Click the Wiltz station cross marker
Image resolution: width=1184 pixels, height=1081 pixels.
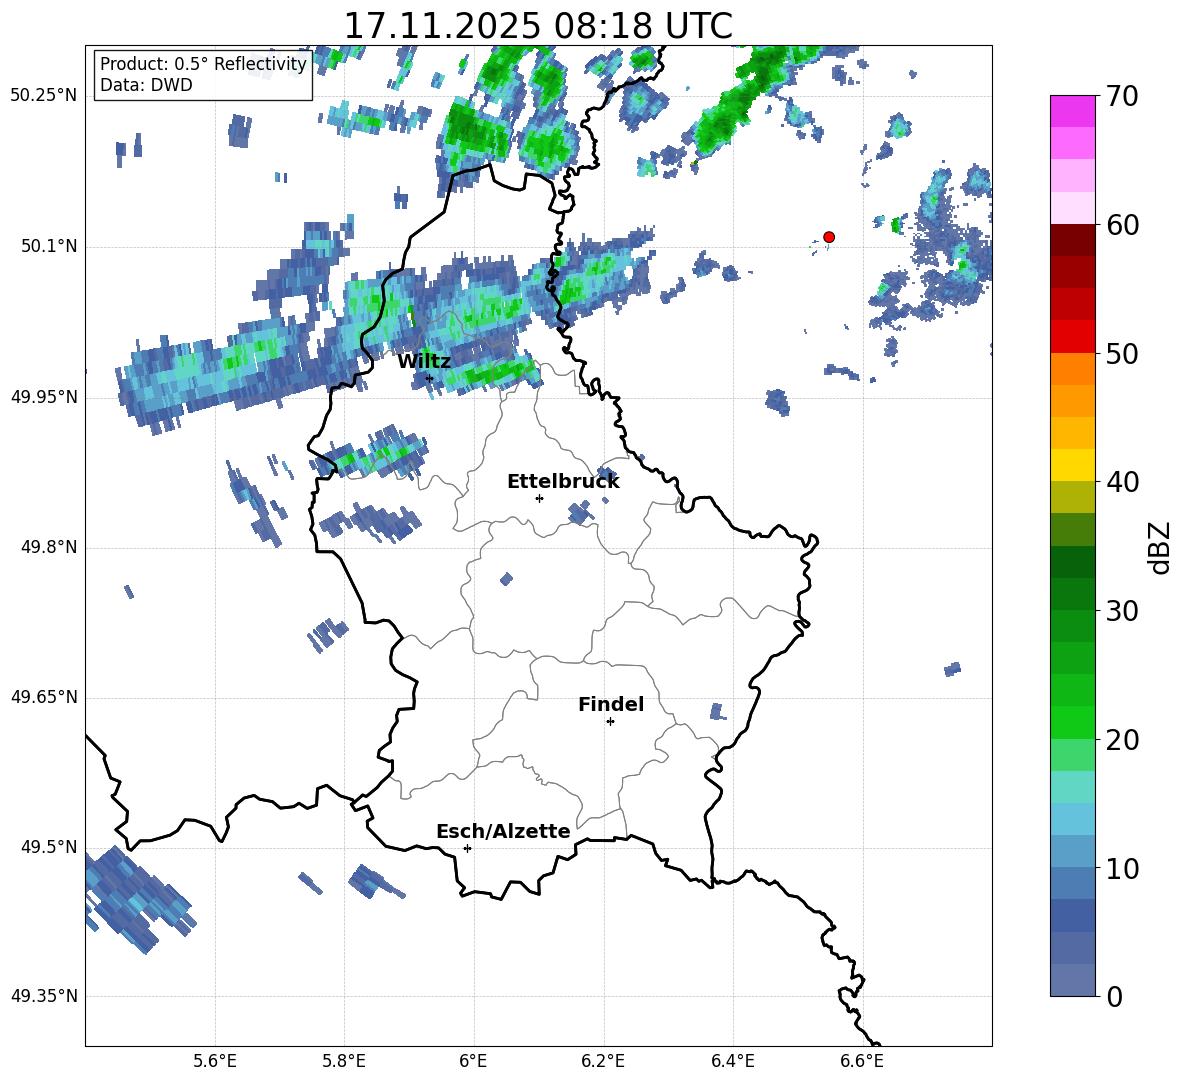coord(429,378)
